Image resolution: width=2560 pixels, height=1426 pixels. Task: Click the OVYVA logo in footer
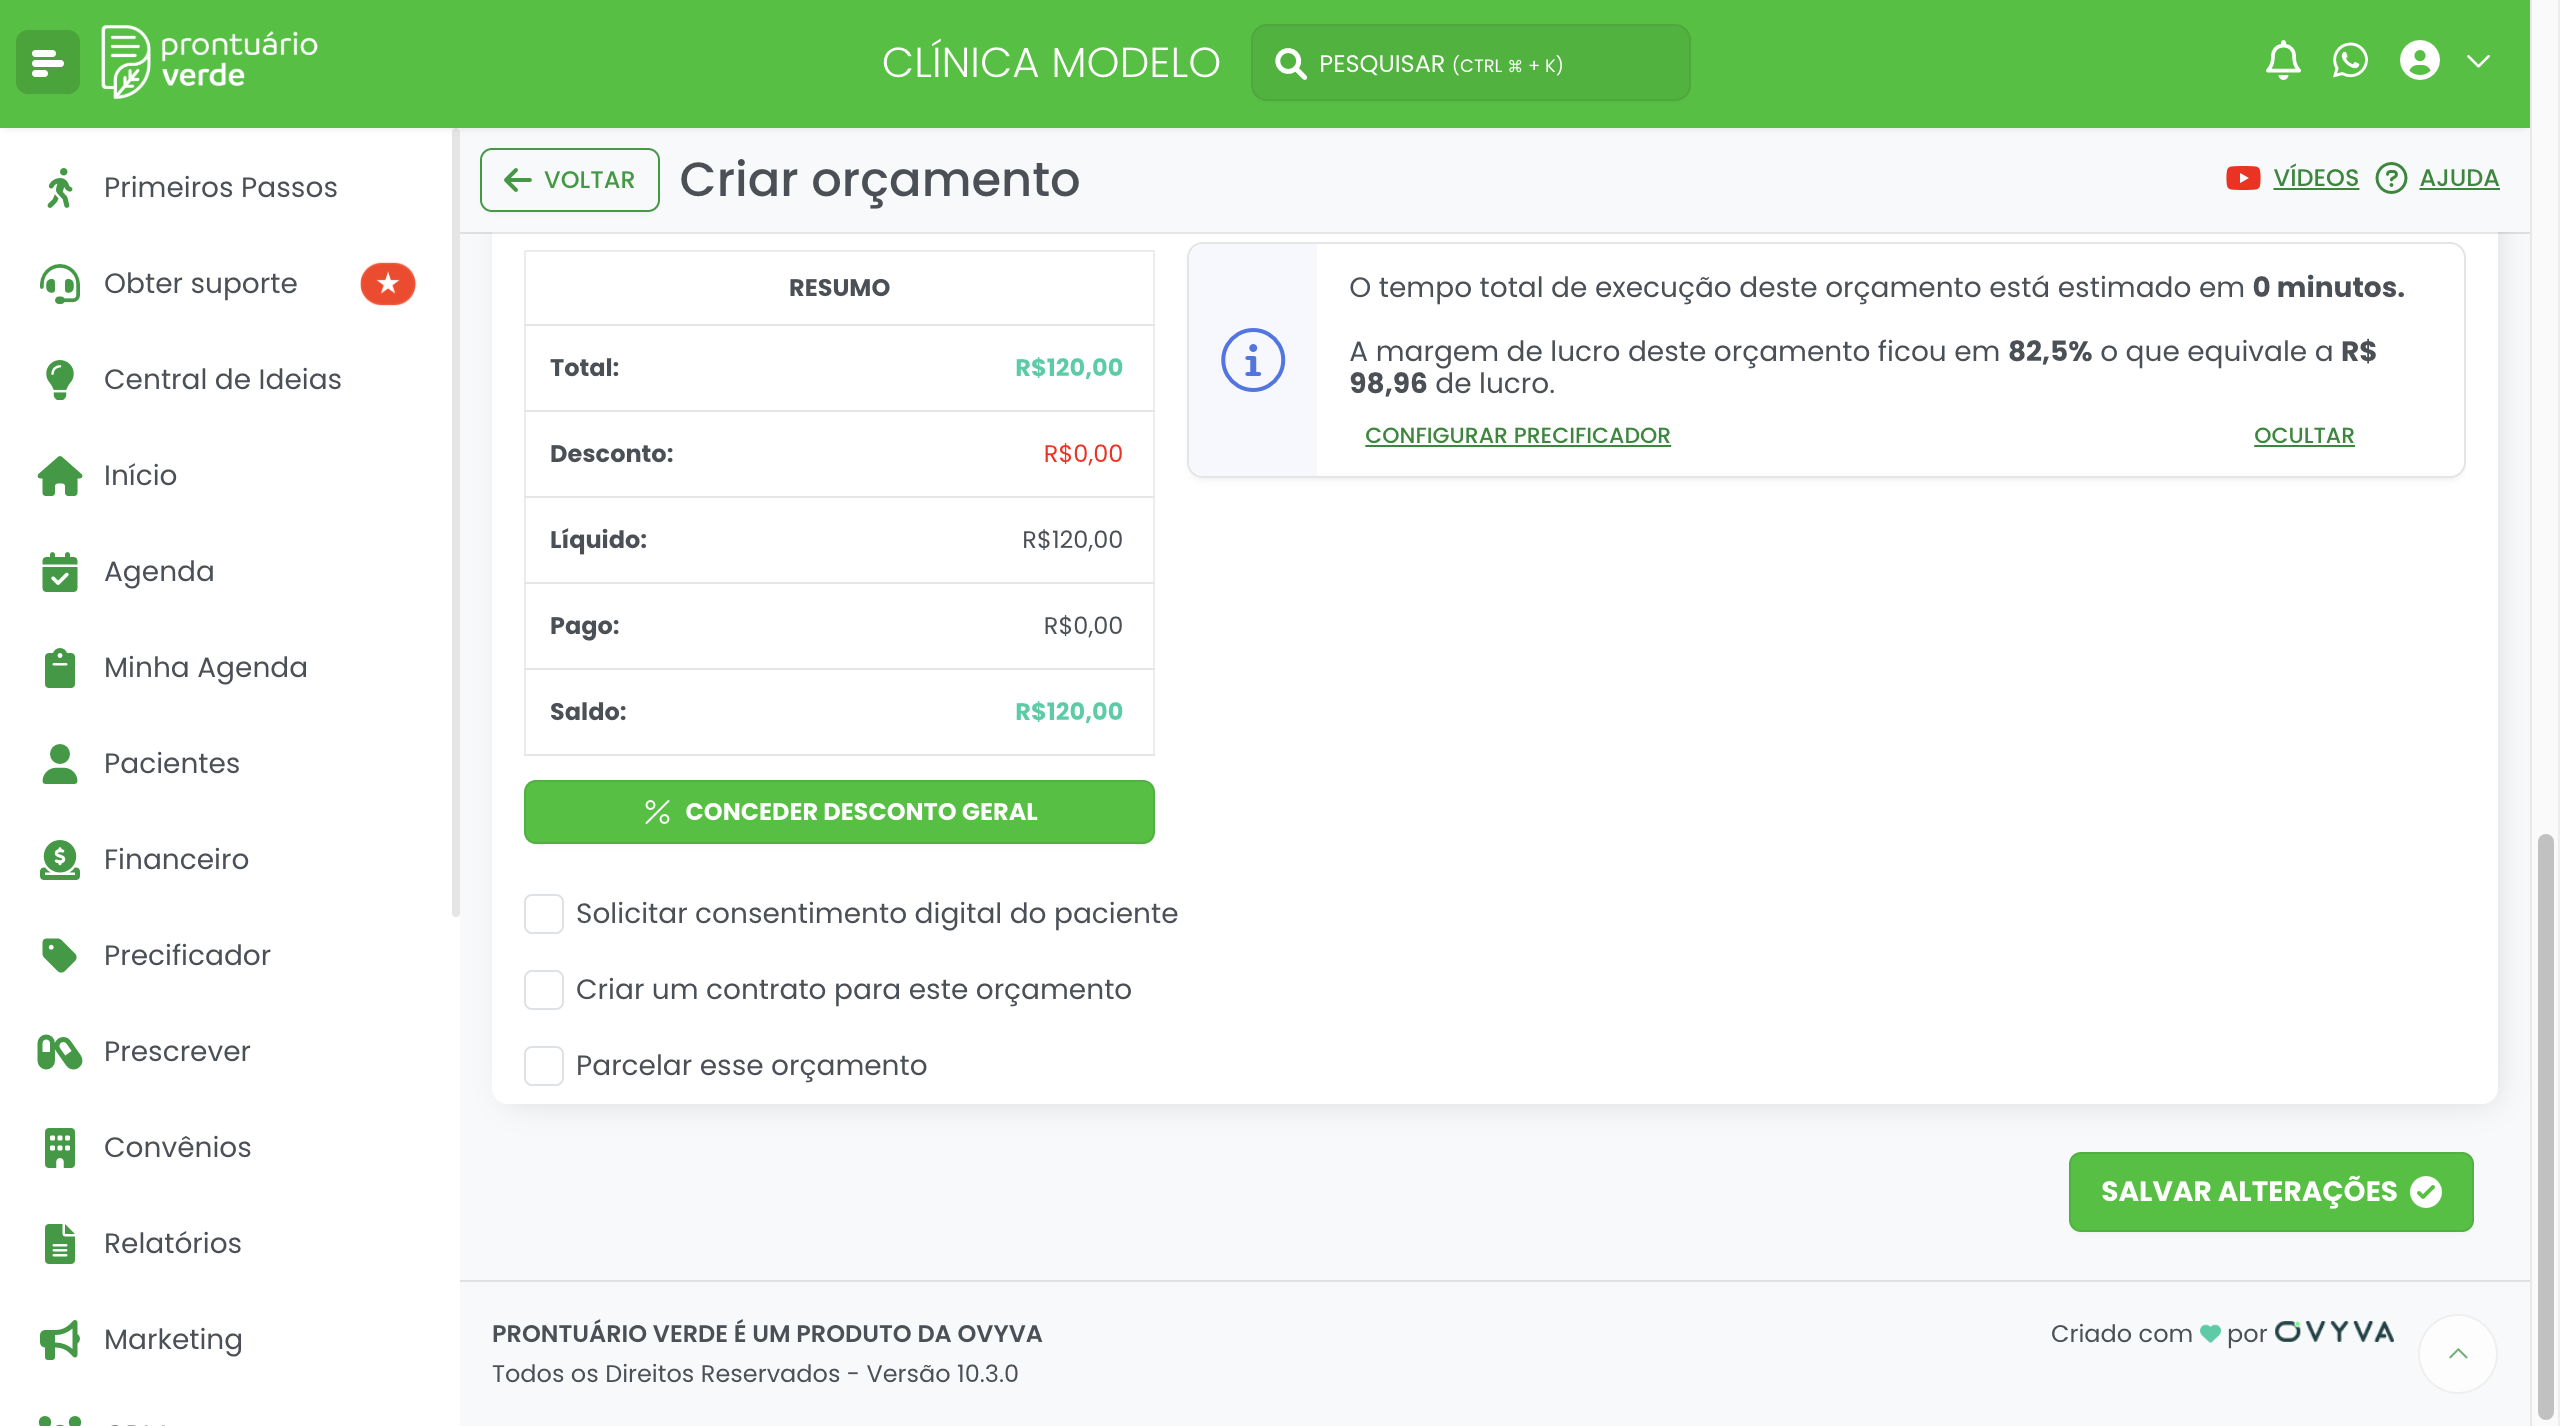[2334, 1332]
